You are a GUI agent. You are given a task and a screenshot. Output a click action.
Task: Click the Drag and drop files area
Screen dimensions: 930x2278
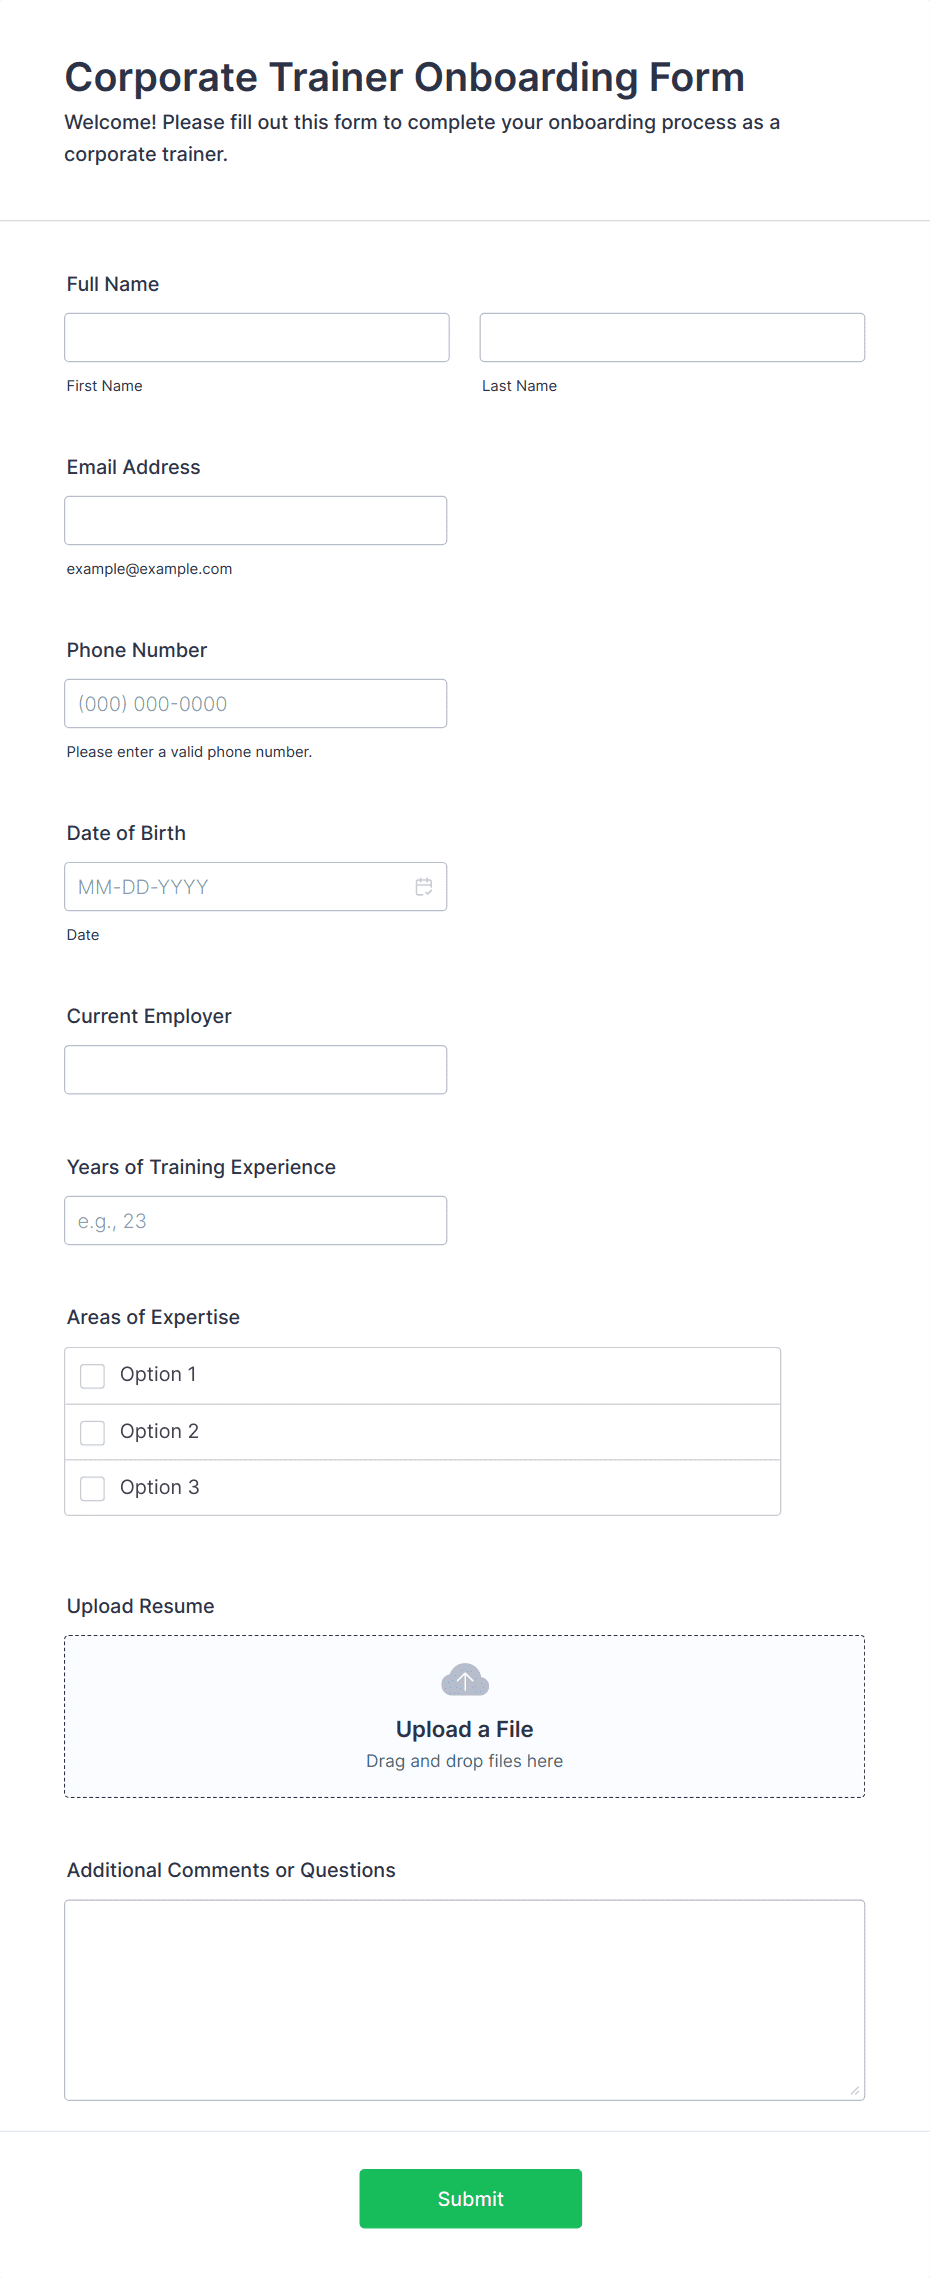(x=465, y=1717)
